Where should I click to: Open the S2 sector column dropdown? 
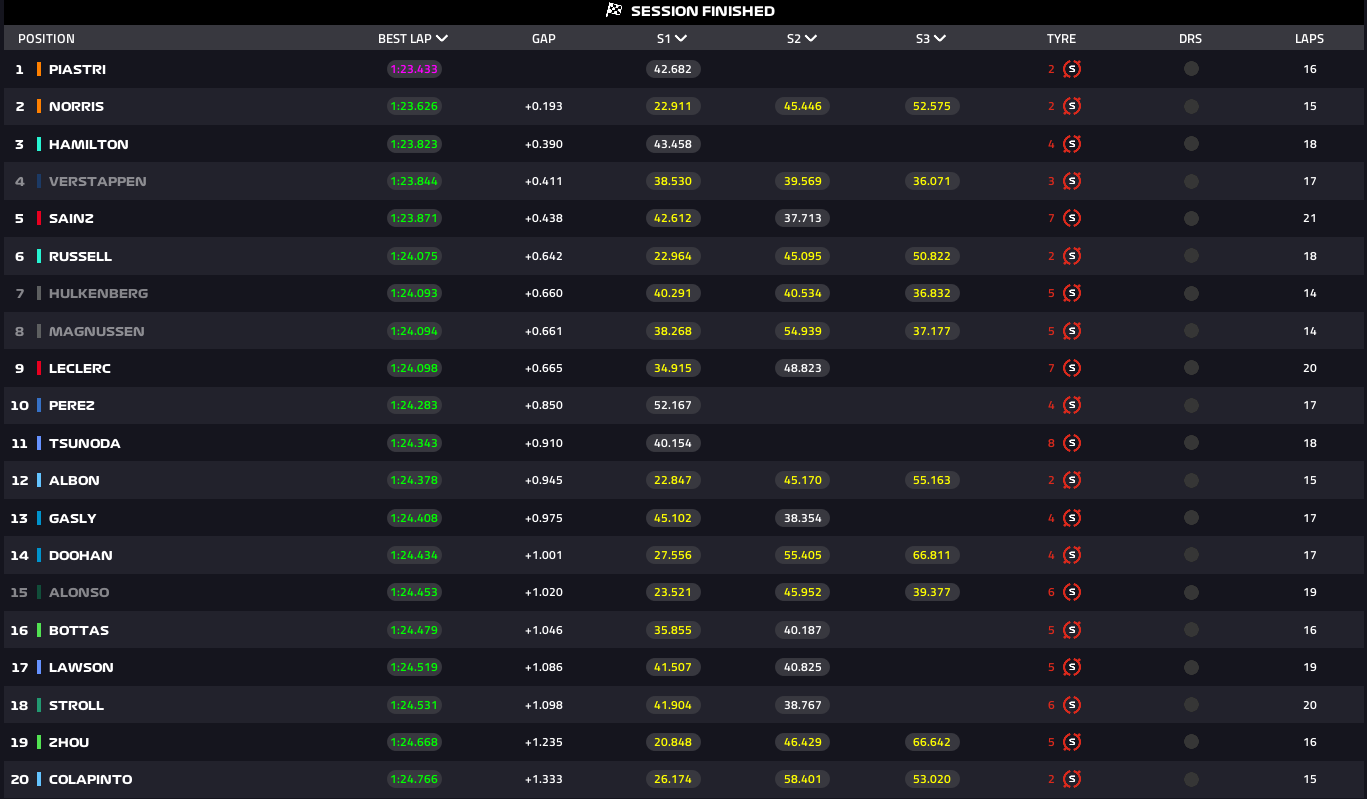(811, 39)
